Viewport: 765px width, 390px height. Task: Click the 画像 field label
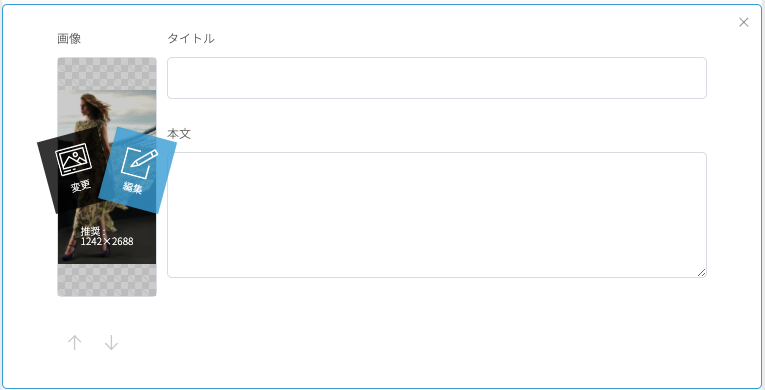coord(69,39)
